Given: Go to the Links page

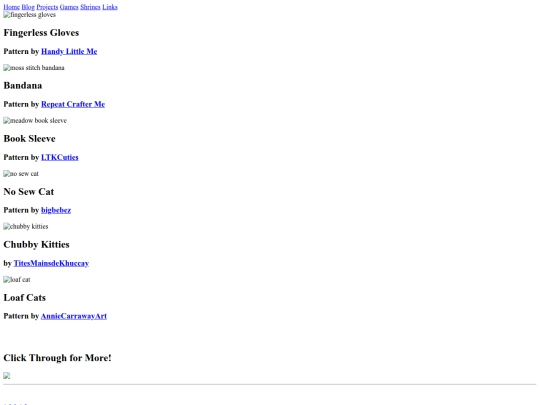Looking at the screenshot, I should [110, 7].
